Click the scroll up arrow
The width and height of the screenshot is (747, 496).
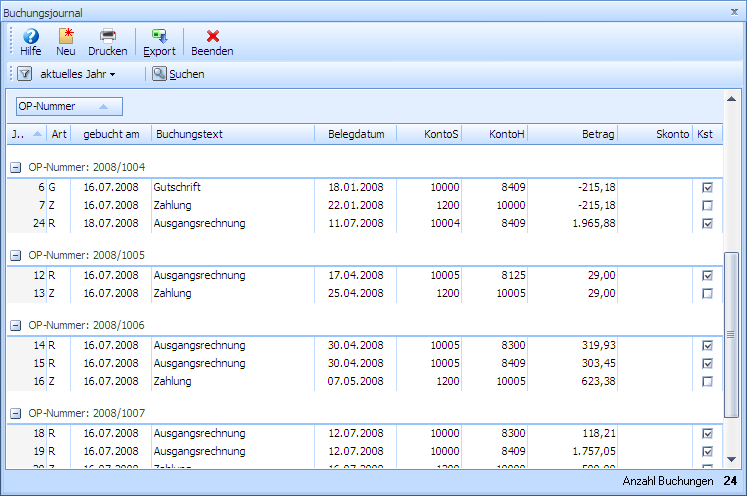731,99
